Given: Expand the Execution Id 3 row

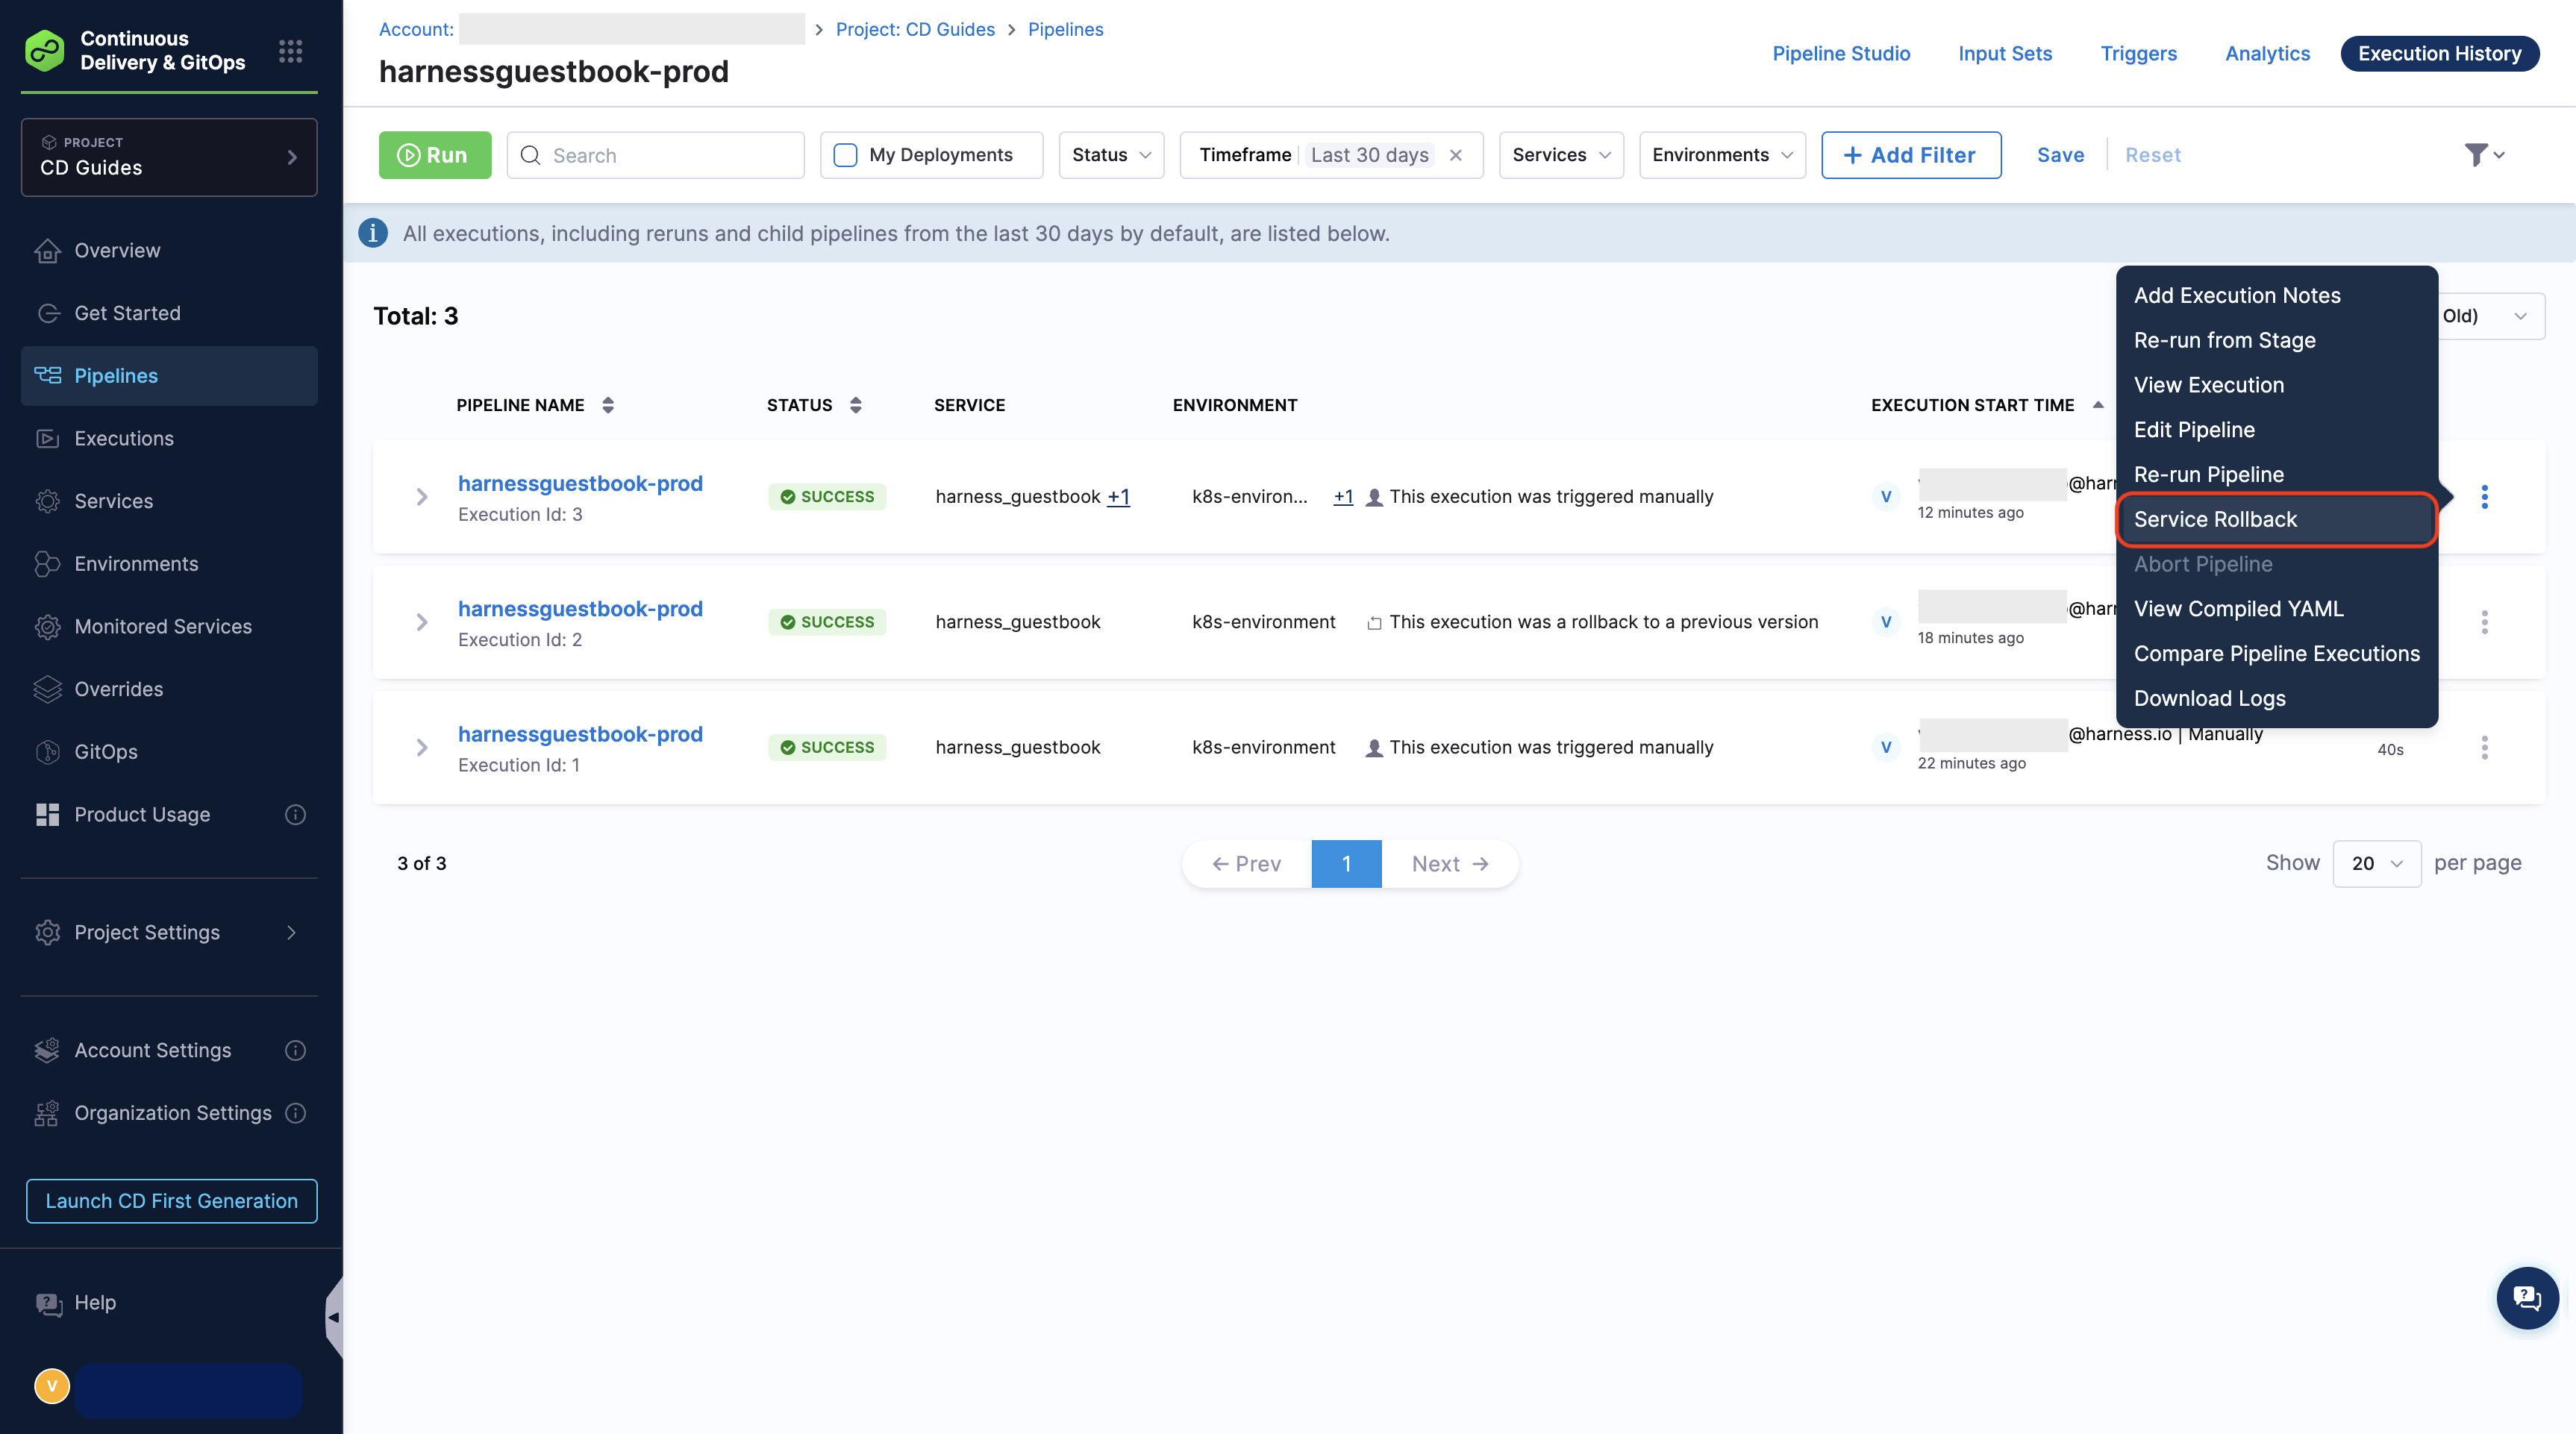Looking at the screenshot, I should pyautogui.click(x=422, y=497).
